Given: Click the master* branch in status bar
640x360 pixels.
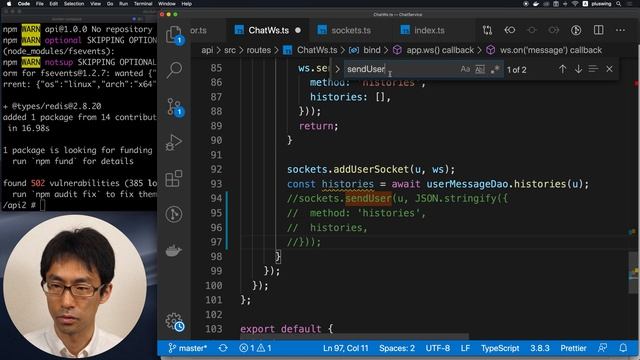Looking at the screenshot, I should [188, 348].
